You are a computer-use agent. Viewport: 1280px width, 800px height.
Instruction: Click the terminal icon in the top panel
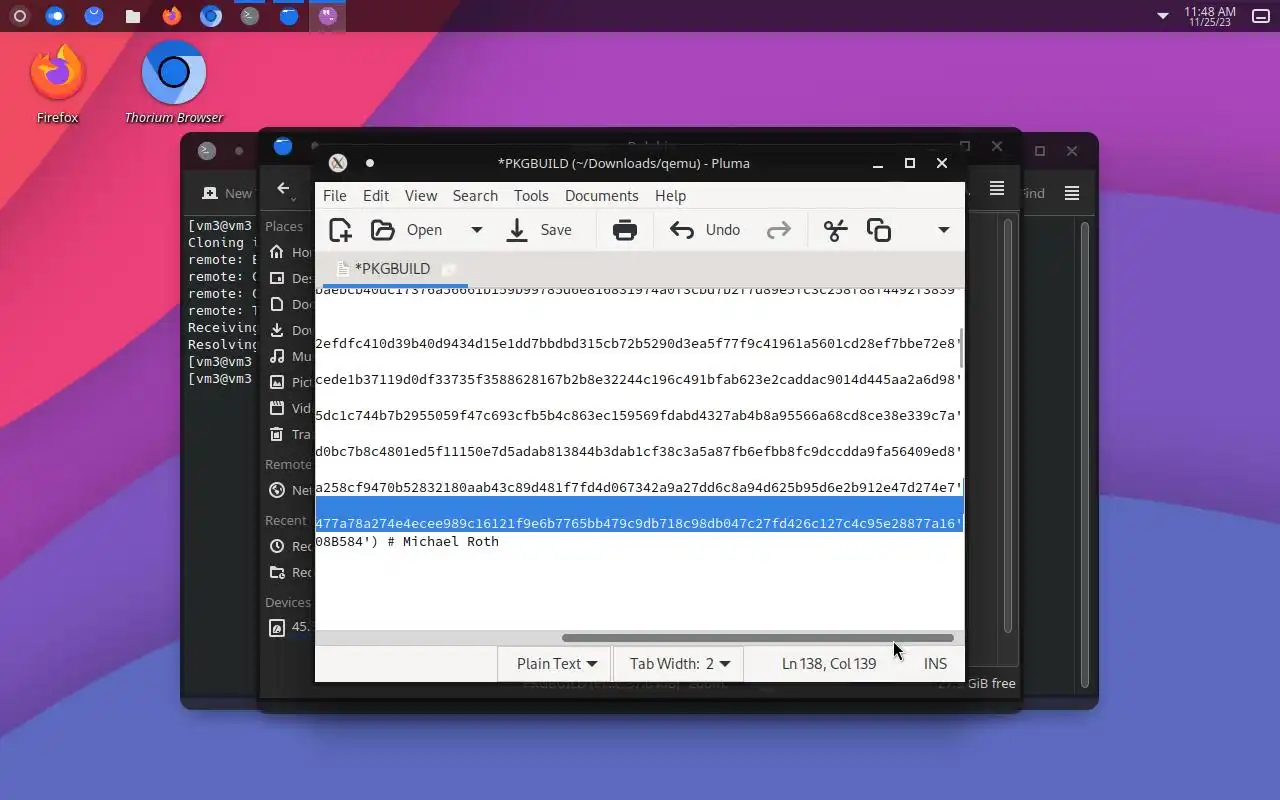coord(250,16)
